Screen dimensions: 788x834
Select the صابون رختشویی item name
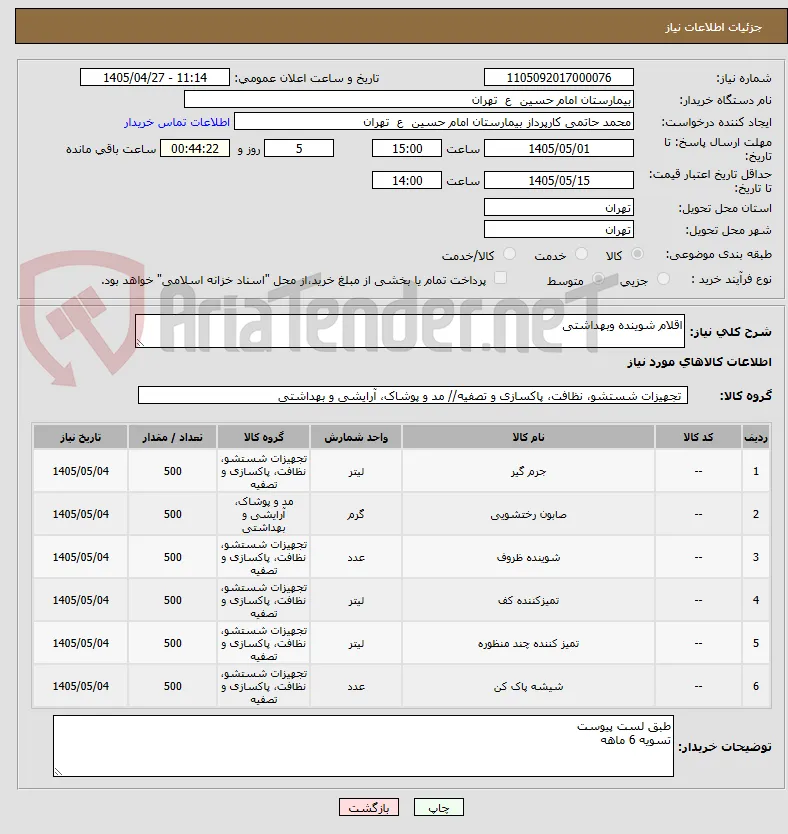tap(528, 515)
